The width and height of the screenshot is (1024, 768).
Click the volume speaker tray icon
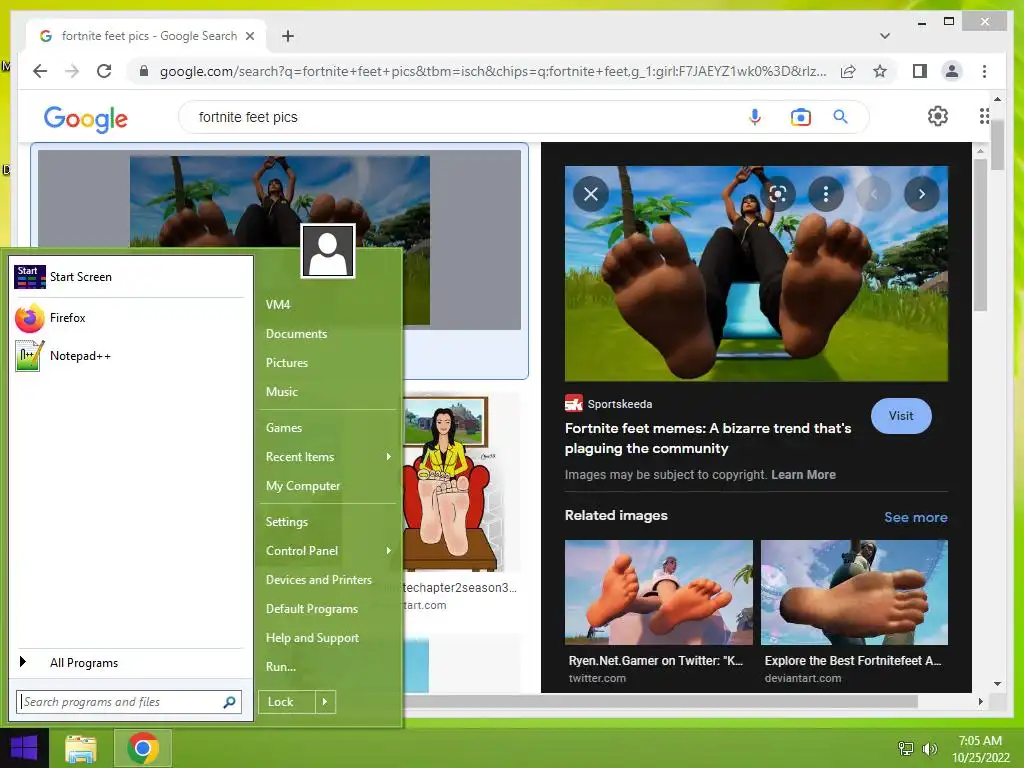point(929,748)
